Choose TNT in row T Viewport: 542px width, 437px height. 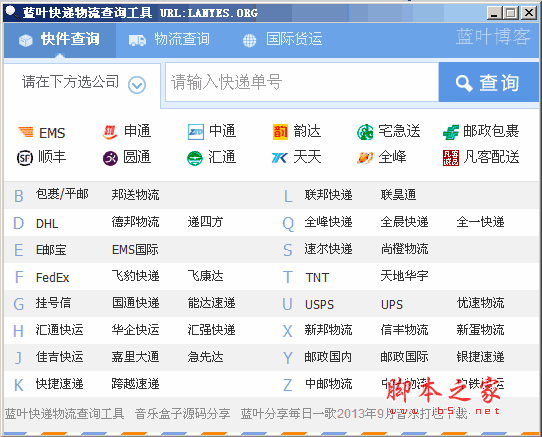point(317,278)
